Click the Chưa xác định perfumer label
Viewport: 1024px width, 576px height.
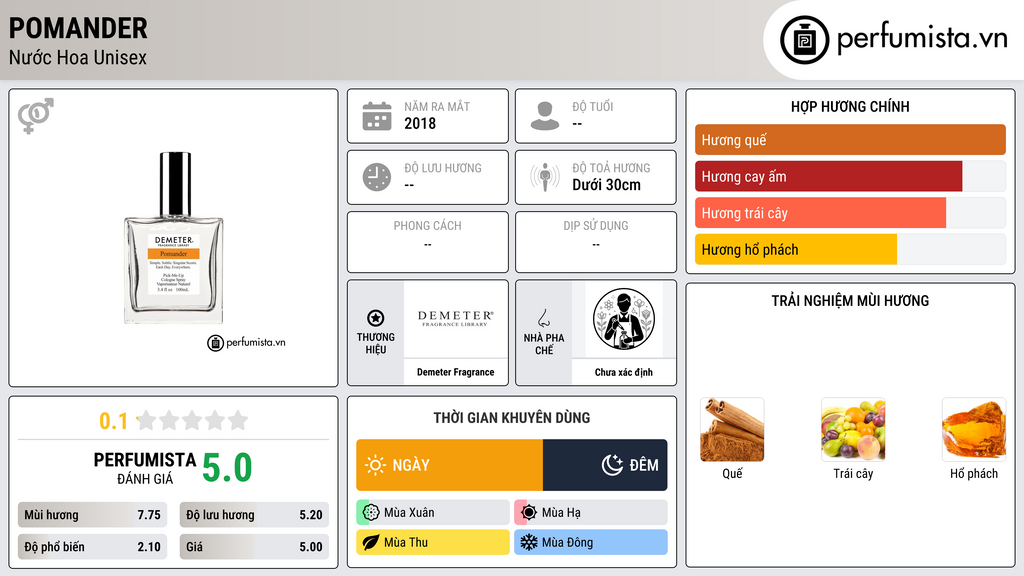[624, 372]
